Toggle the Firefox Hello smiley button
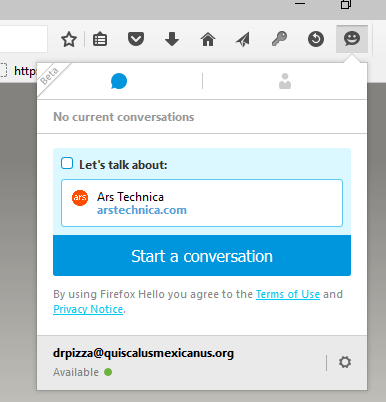Viewport: 386px width, 402px height. 352,39
